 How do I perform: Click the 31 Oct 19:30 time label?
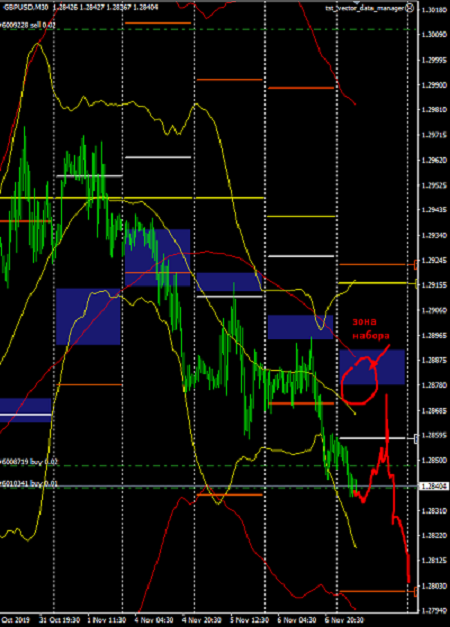(59, 620)
